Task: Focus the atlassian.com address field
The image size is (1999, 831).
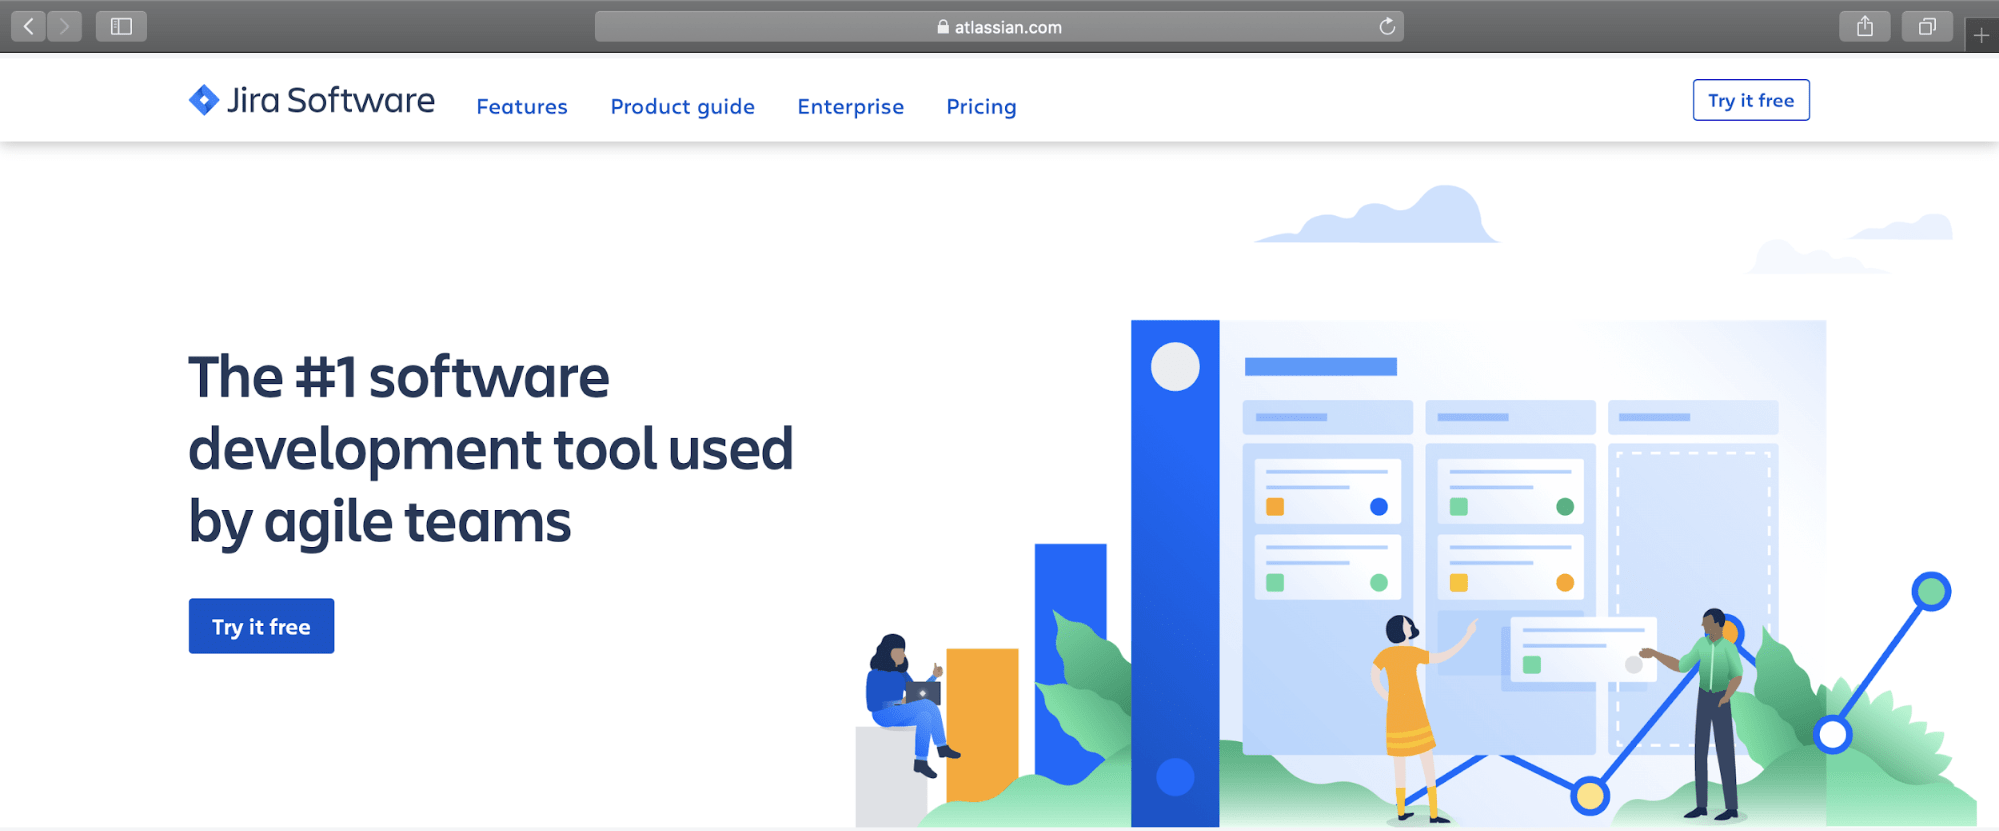Action: [x=999, y=26]
